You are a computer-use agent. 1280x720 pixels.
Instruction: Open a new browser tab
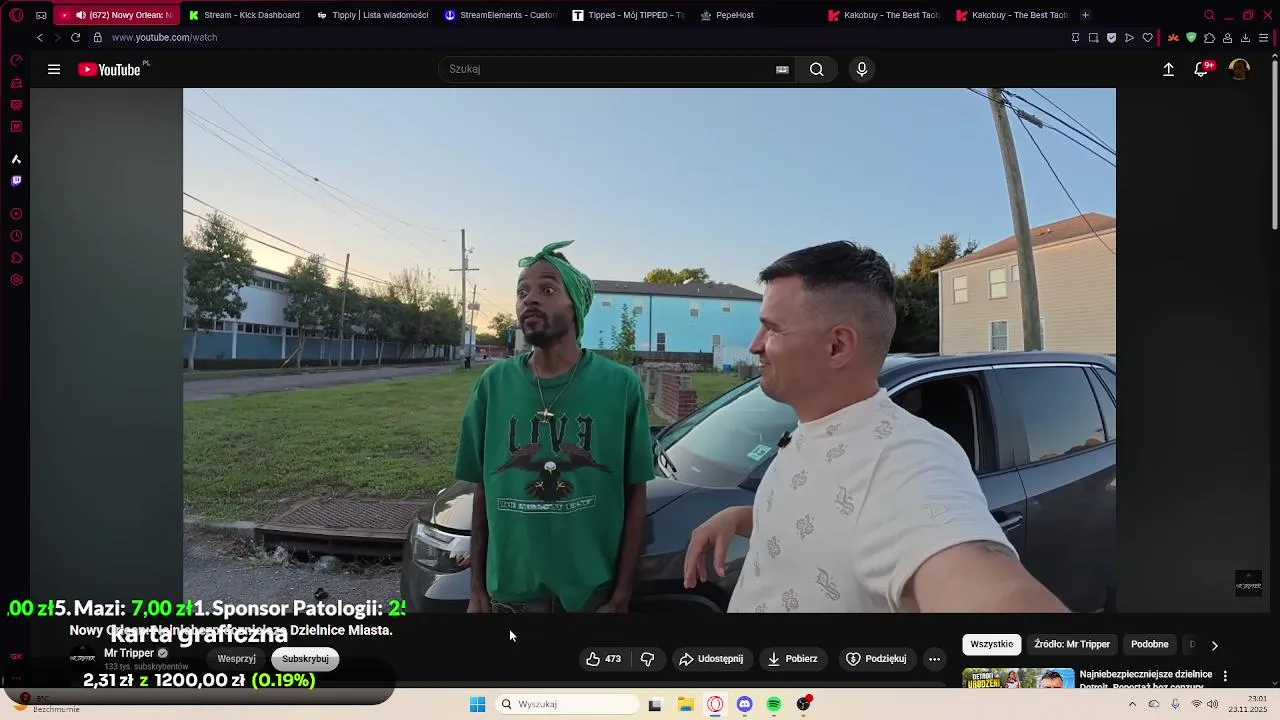pyautogui.click(x=1085, y=15)
